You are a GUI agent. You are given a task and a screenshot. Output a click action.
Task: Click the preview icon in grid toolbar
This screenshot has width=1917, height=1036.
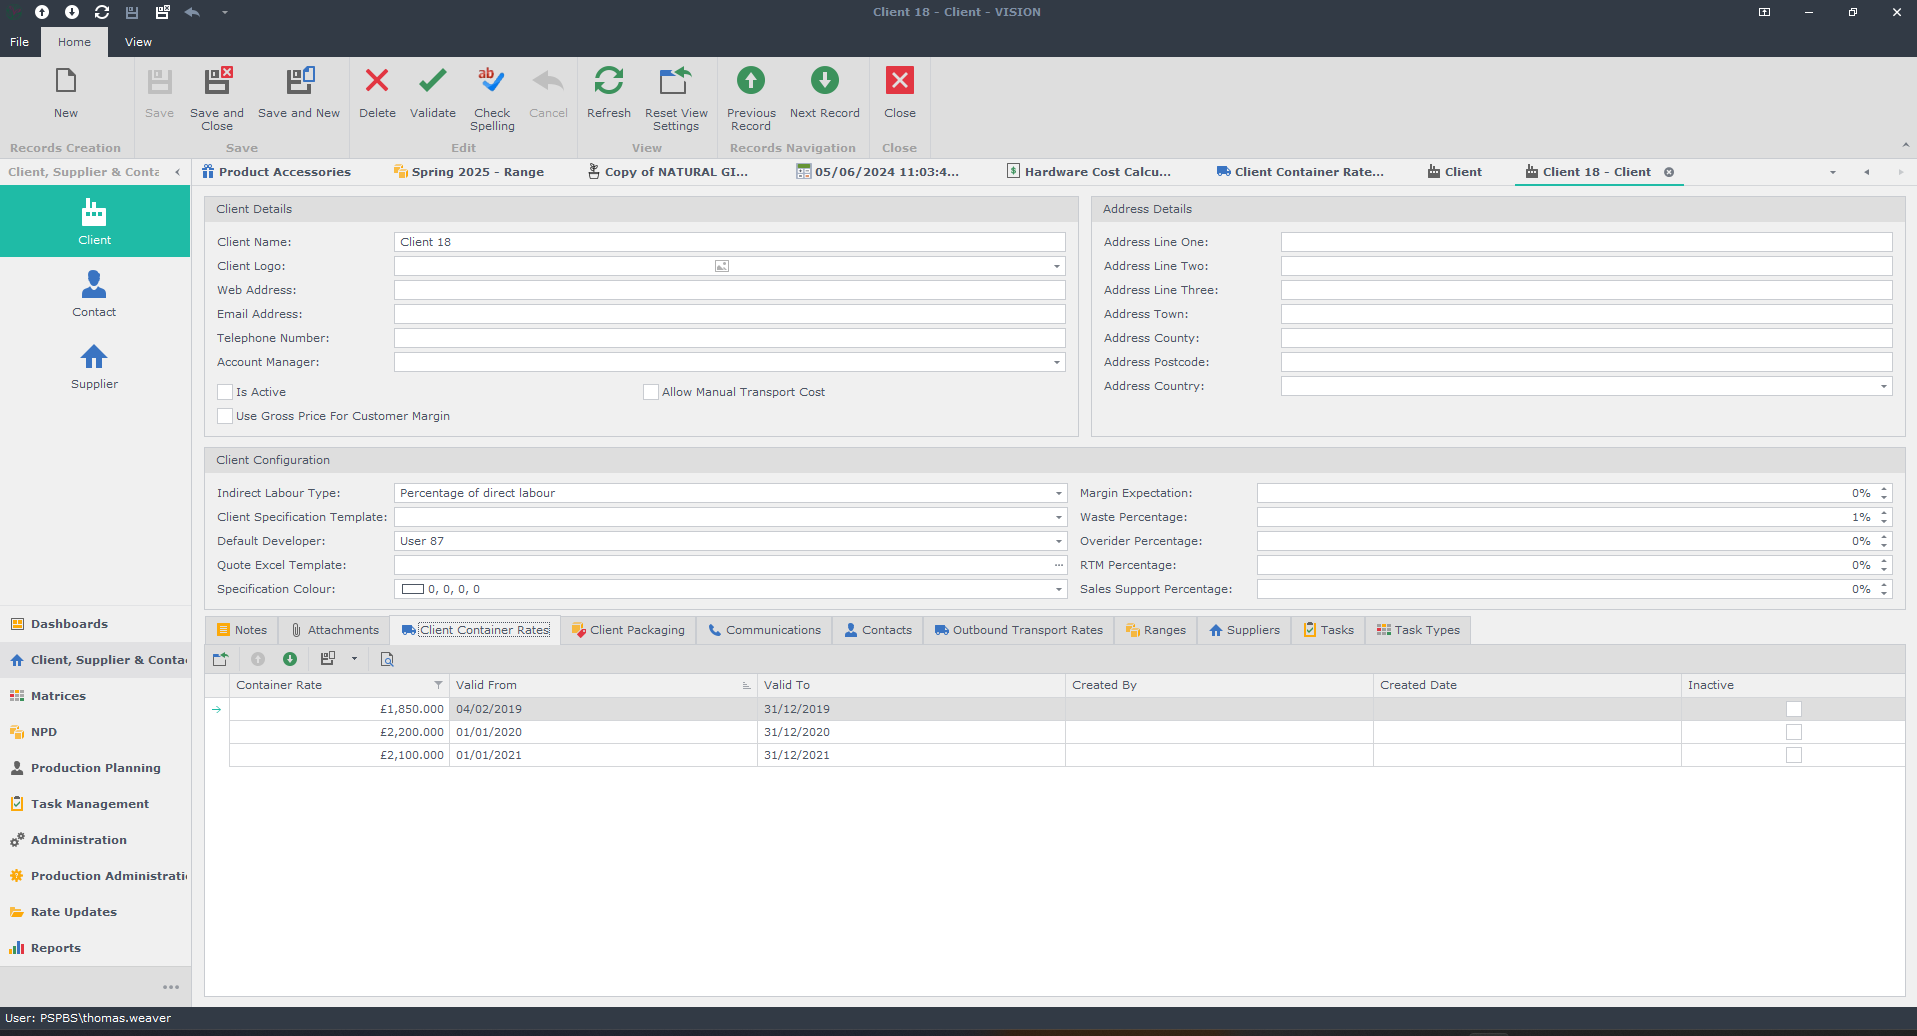pos(387,659)
